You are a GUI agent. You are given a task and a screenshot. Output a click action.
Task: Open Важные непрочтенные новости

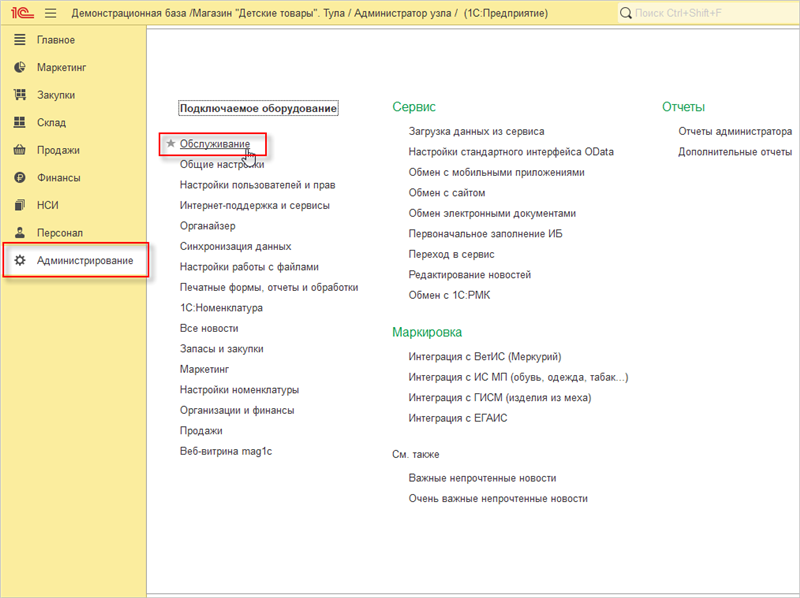pyautogui.click(x=482, y=478)
